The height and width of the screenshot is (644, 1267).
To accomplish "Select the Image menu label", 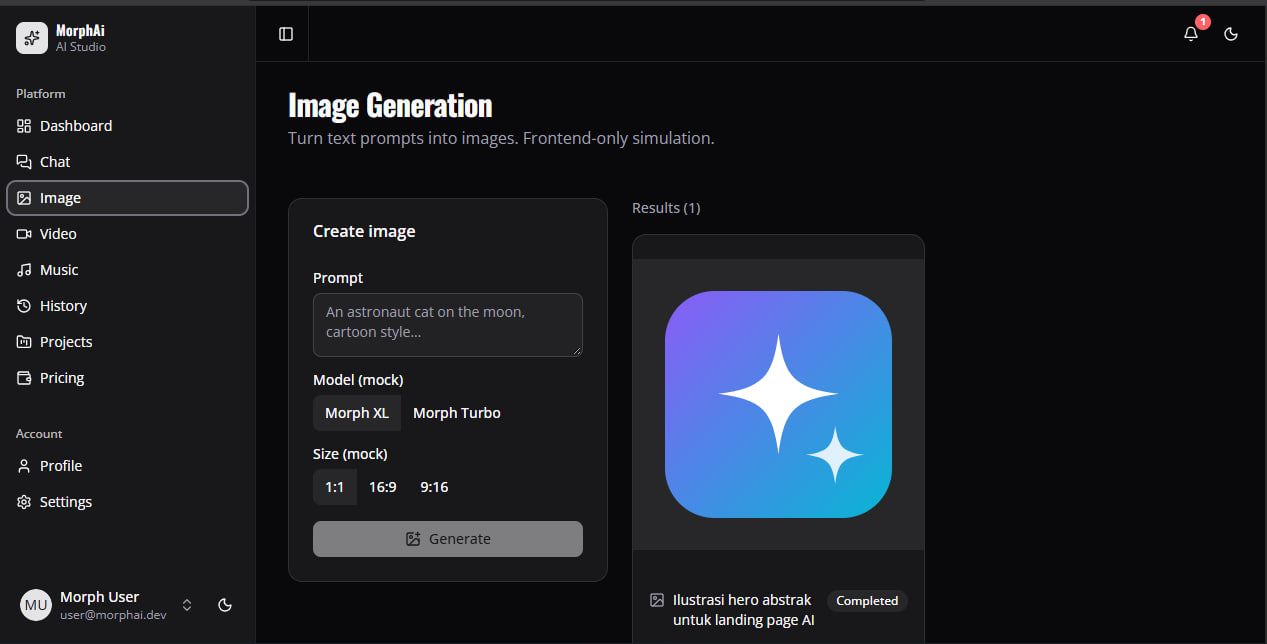I will [x=60, y=198].
